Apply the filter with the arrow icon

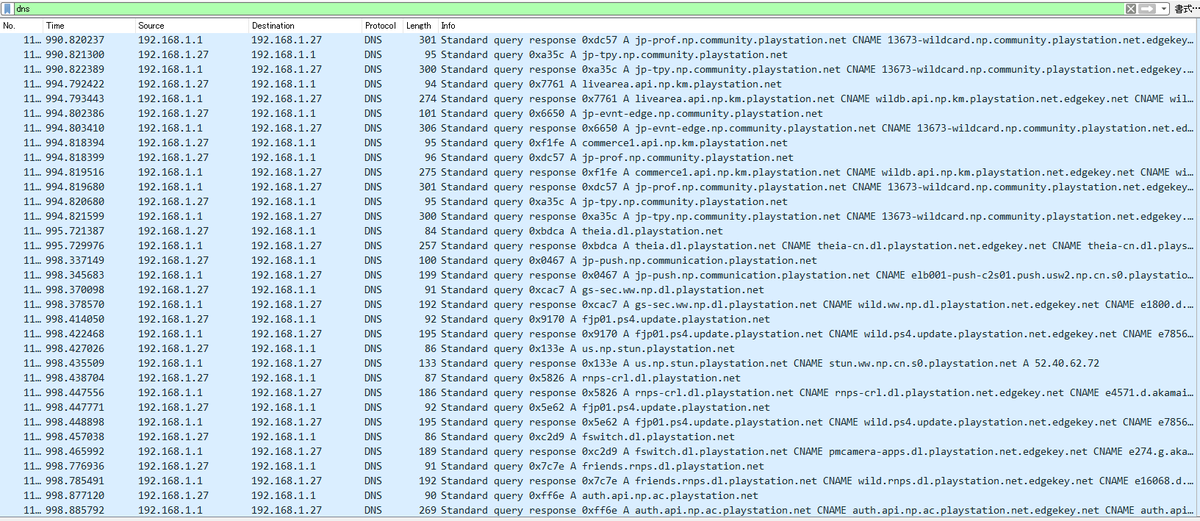pyautogui.click(x=1146, y=8)
